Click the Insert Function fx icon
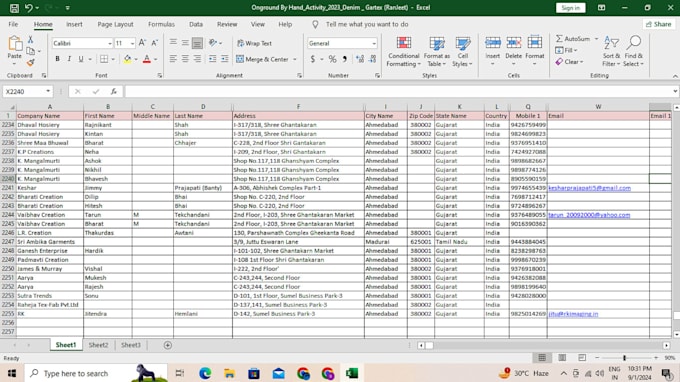Image resolution: width=680 pixels, height=382 pixels. coord(114,91)
